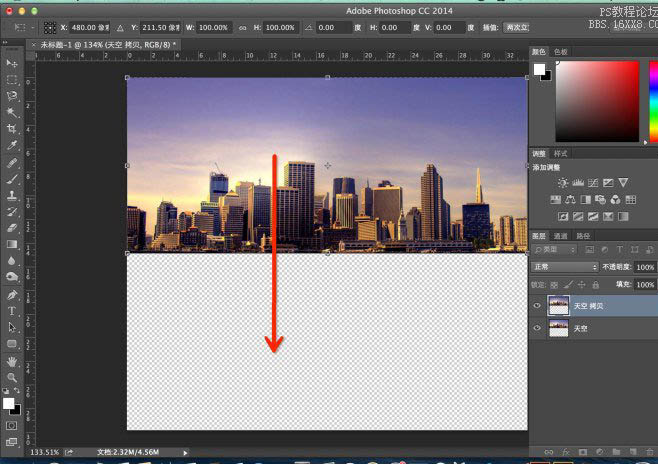Select the Magic Wand tool
Viewport: 658px width, 464px height.
click(12, 112)
